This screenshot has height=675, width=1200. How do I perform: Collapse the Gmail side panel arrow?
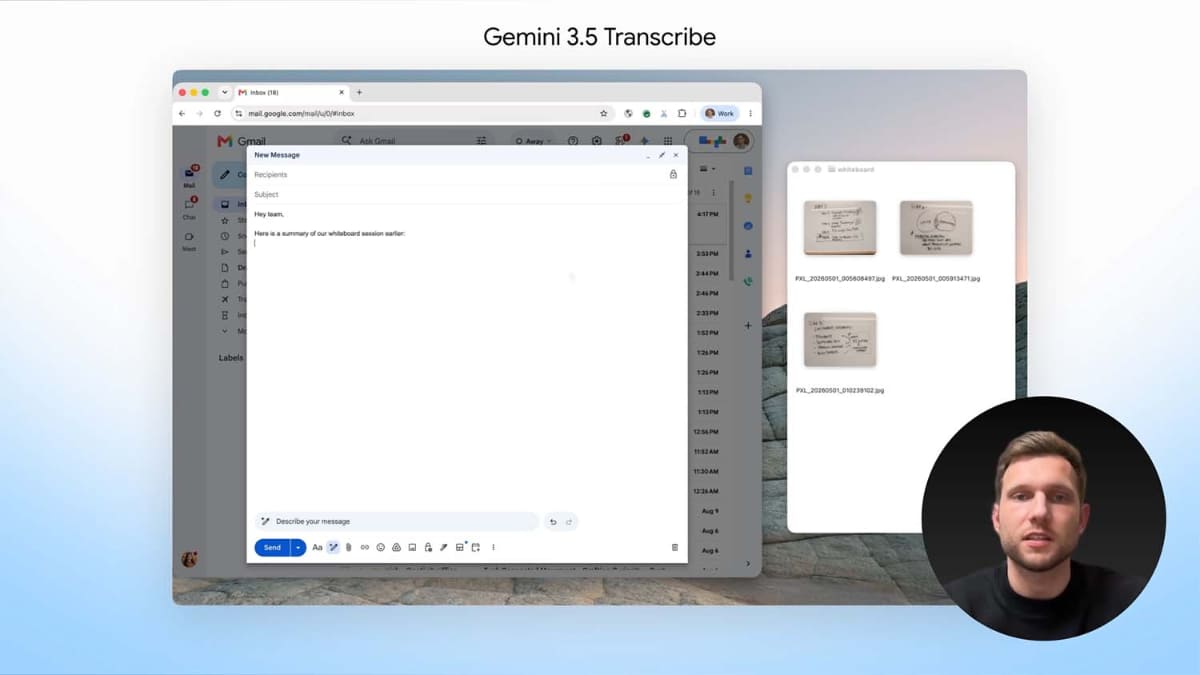coord(748,564)
